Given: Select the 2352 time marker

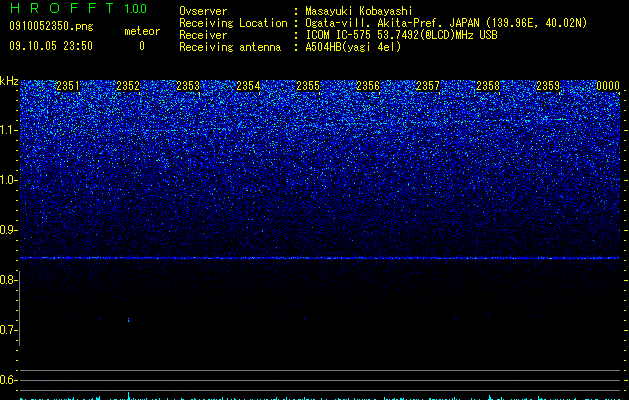Looking at the screenshot, I should click(128, 86).
